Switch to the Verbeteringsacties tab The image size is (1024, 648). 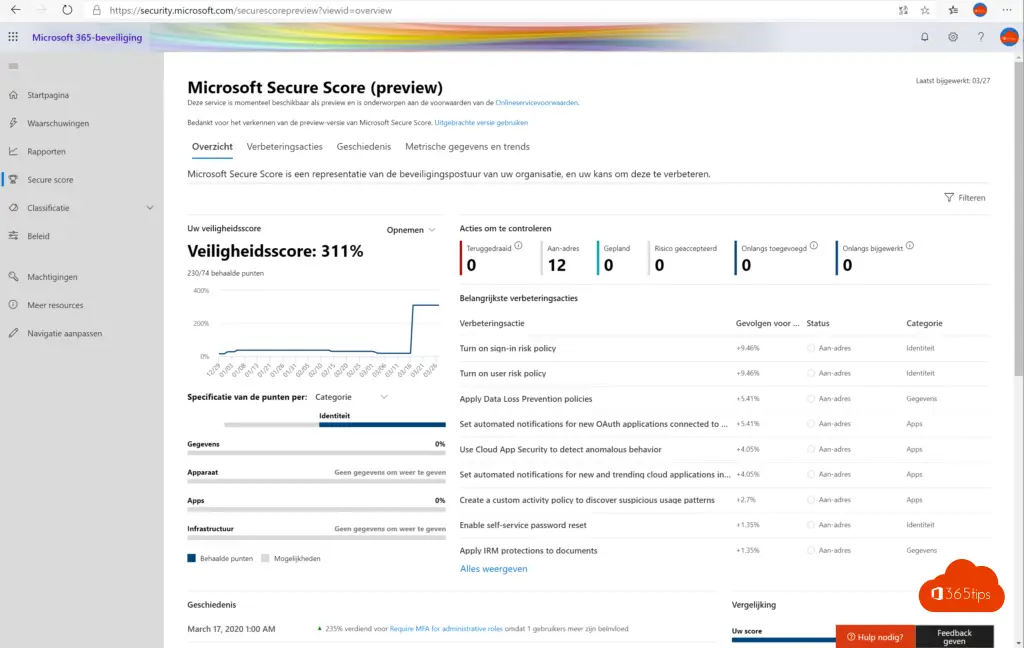click(x=285, y=147)
